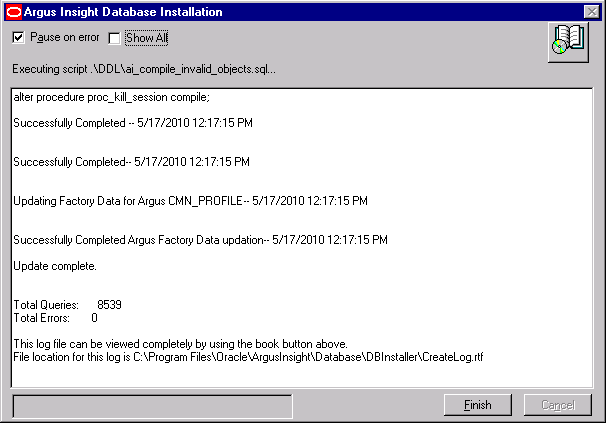Click the empty progress bar

(x=153, y=406)
